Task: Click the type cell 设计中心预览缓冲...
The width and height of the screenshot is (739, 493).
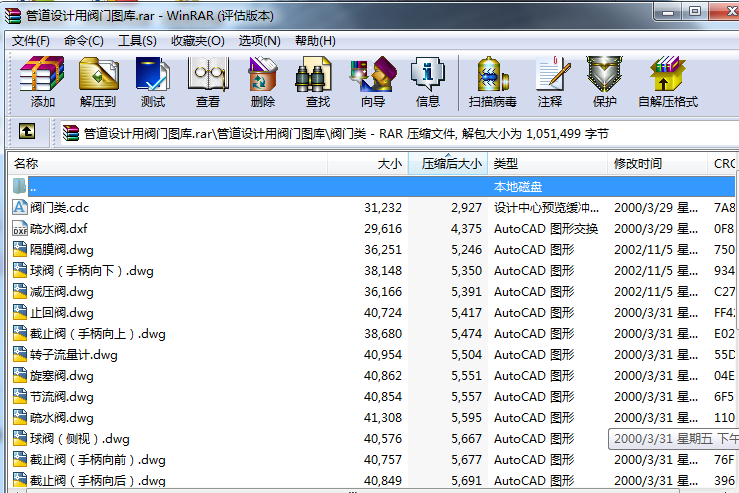Action: 546,207
